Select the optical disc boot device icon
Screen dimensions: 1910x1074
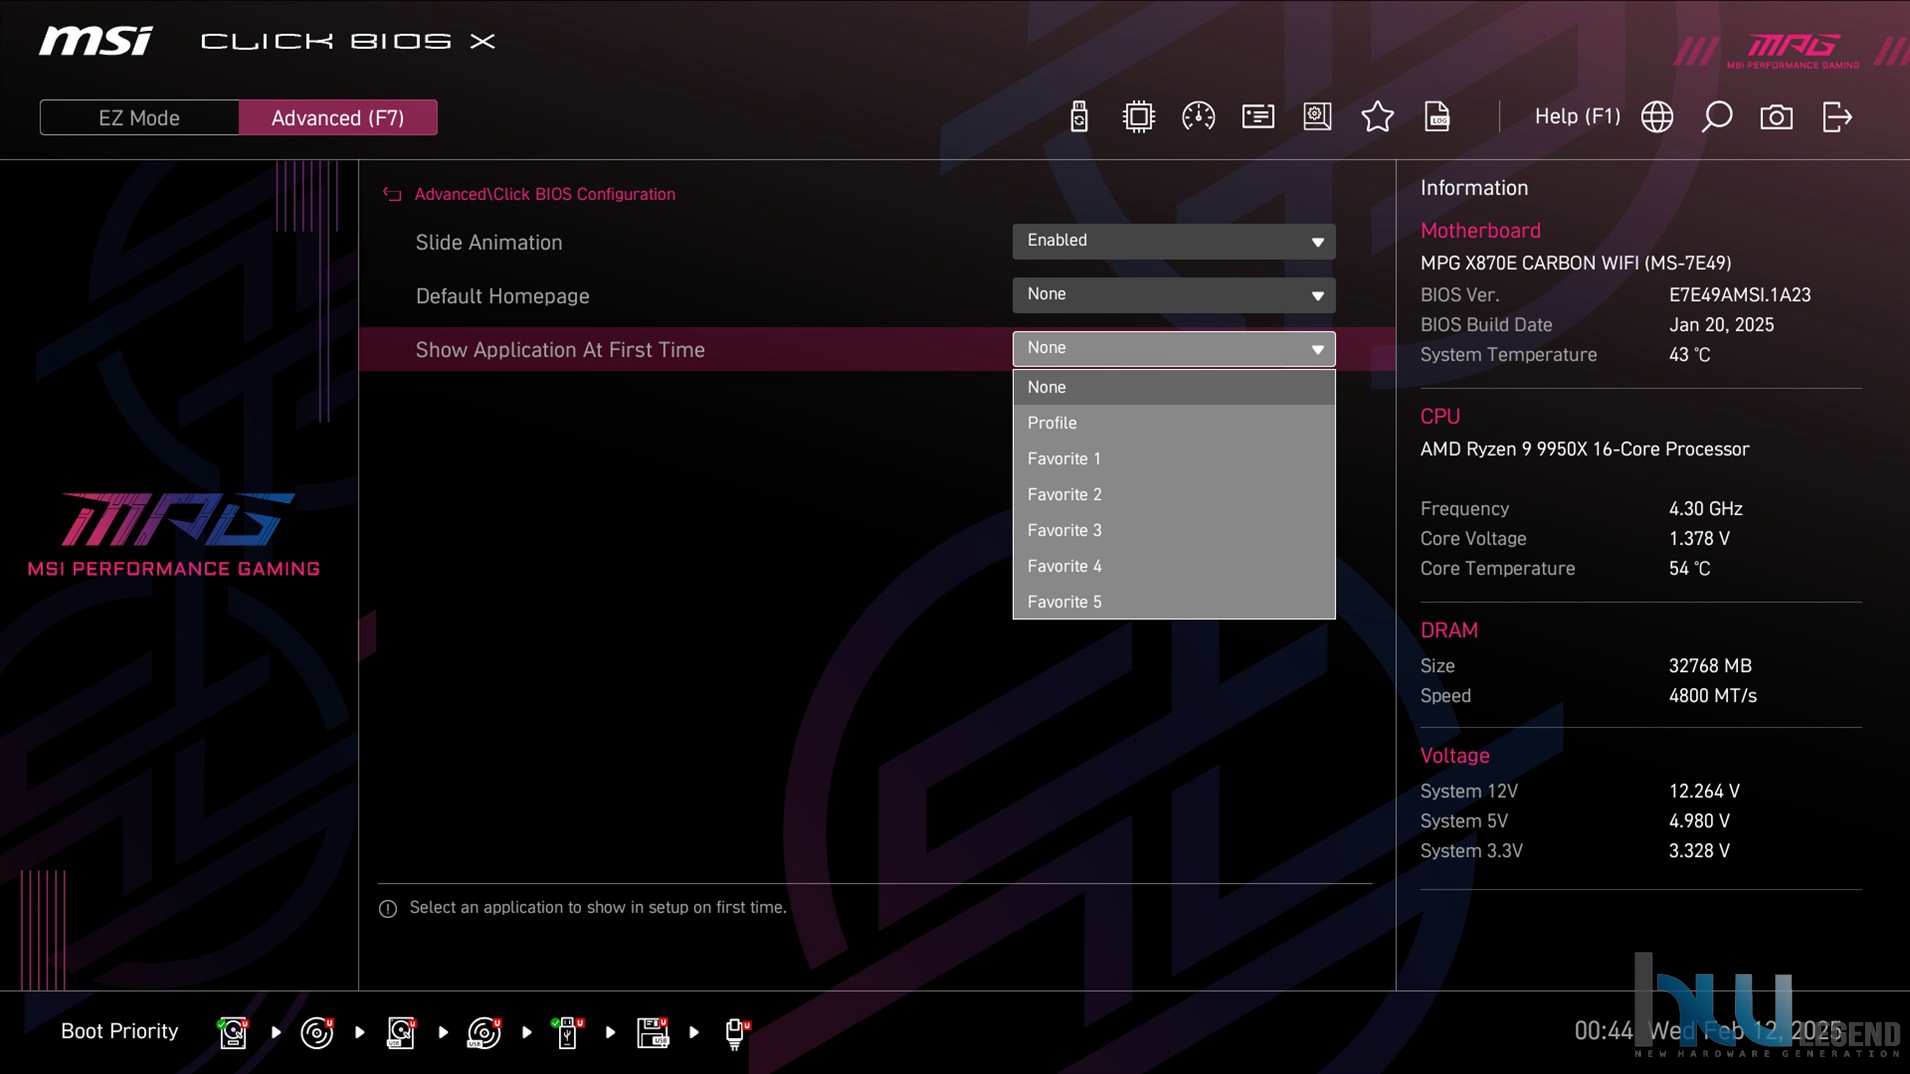(x=317, y=1032)
